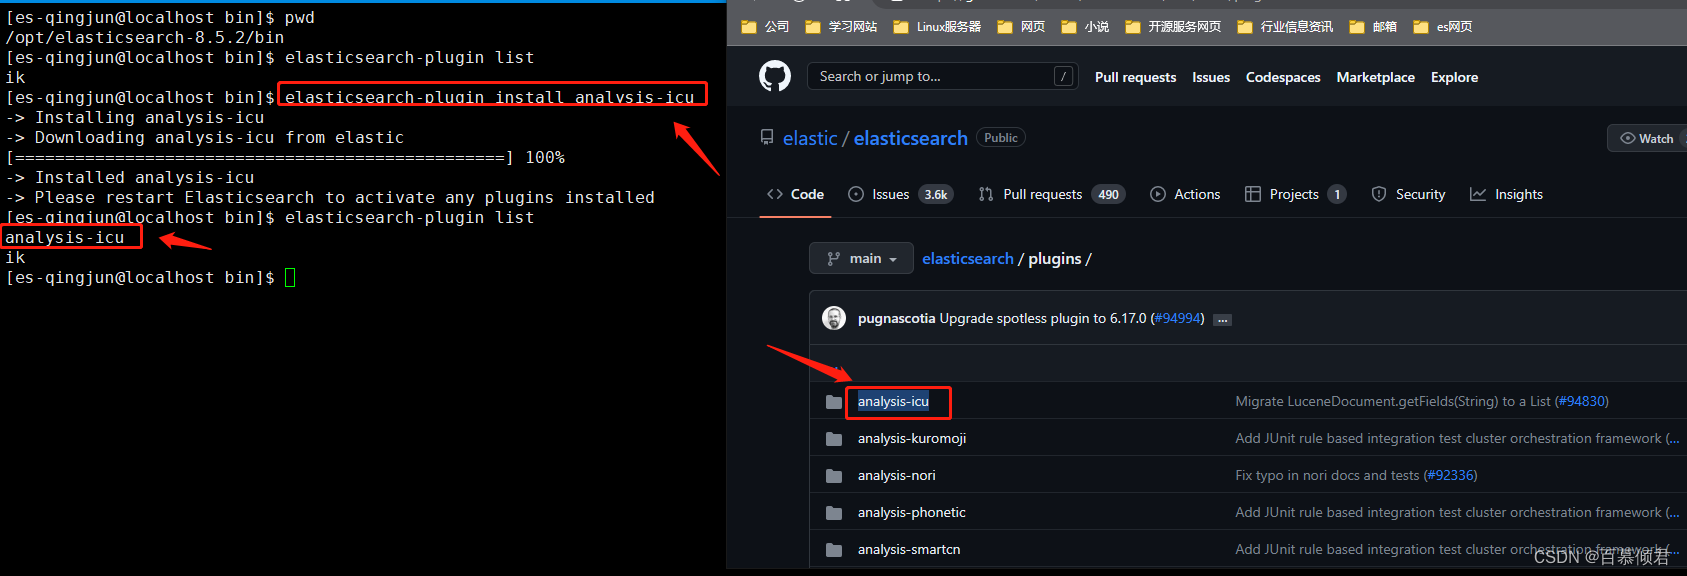Screen dimensions: 1687x576
Task: Click '/opt/elasticsearch-8.5.2/bin' terminal line
Action: tap(145, 37)
